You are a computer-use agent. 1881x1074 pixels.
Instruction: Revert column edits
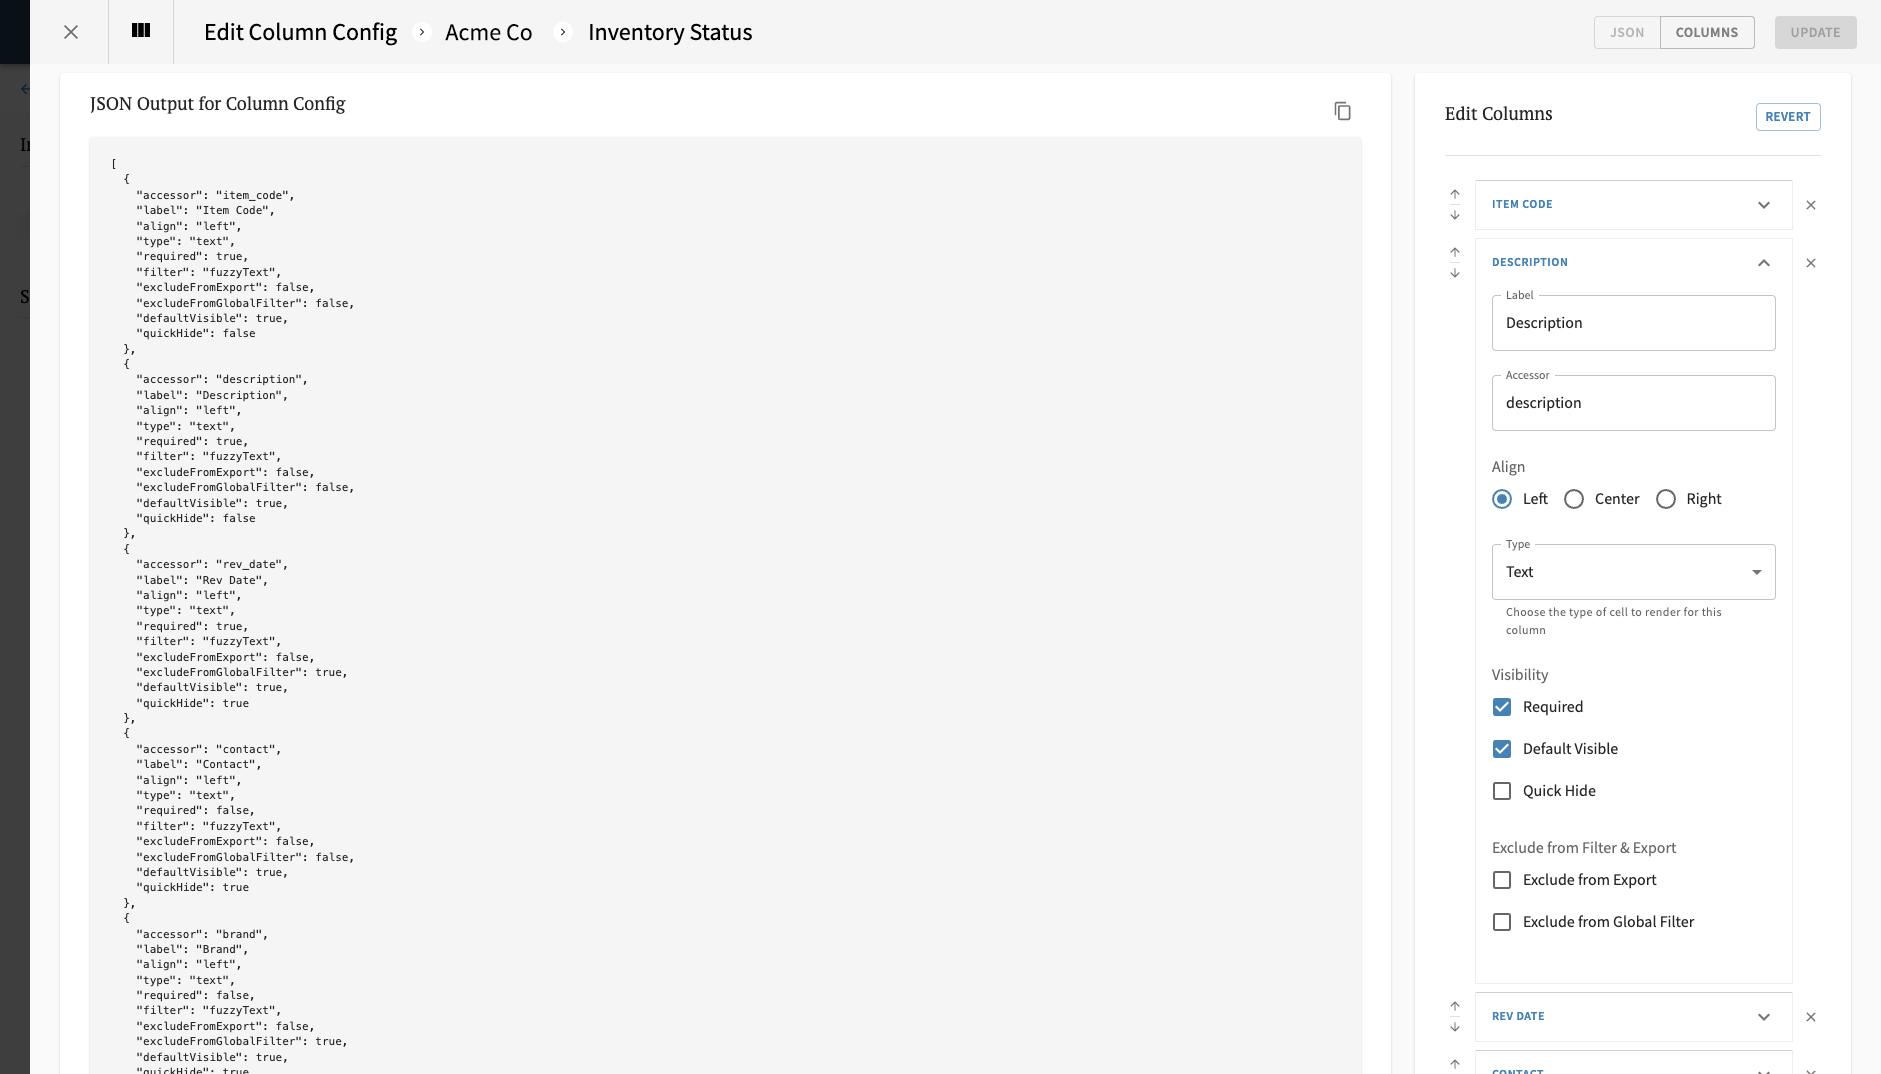1787,116
